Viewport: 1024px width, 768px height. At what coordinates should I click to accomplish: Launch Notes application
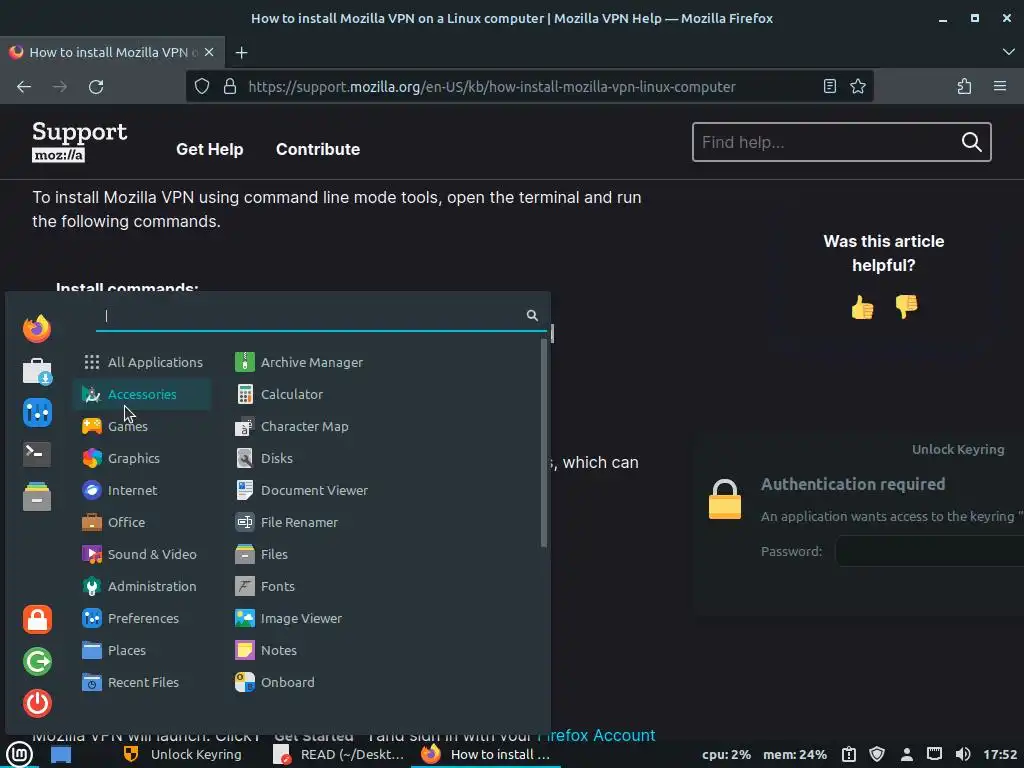[x=266, y=650]
